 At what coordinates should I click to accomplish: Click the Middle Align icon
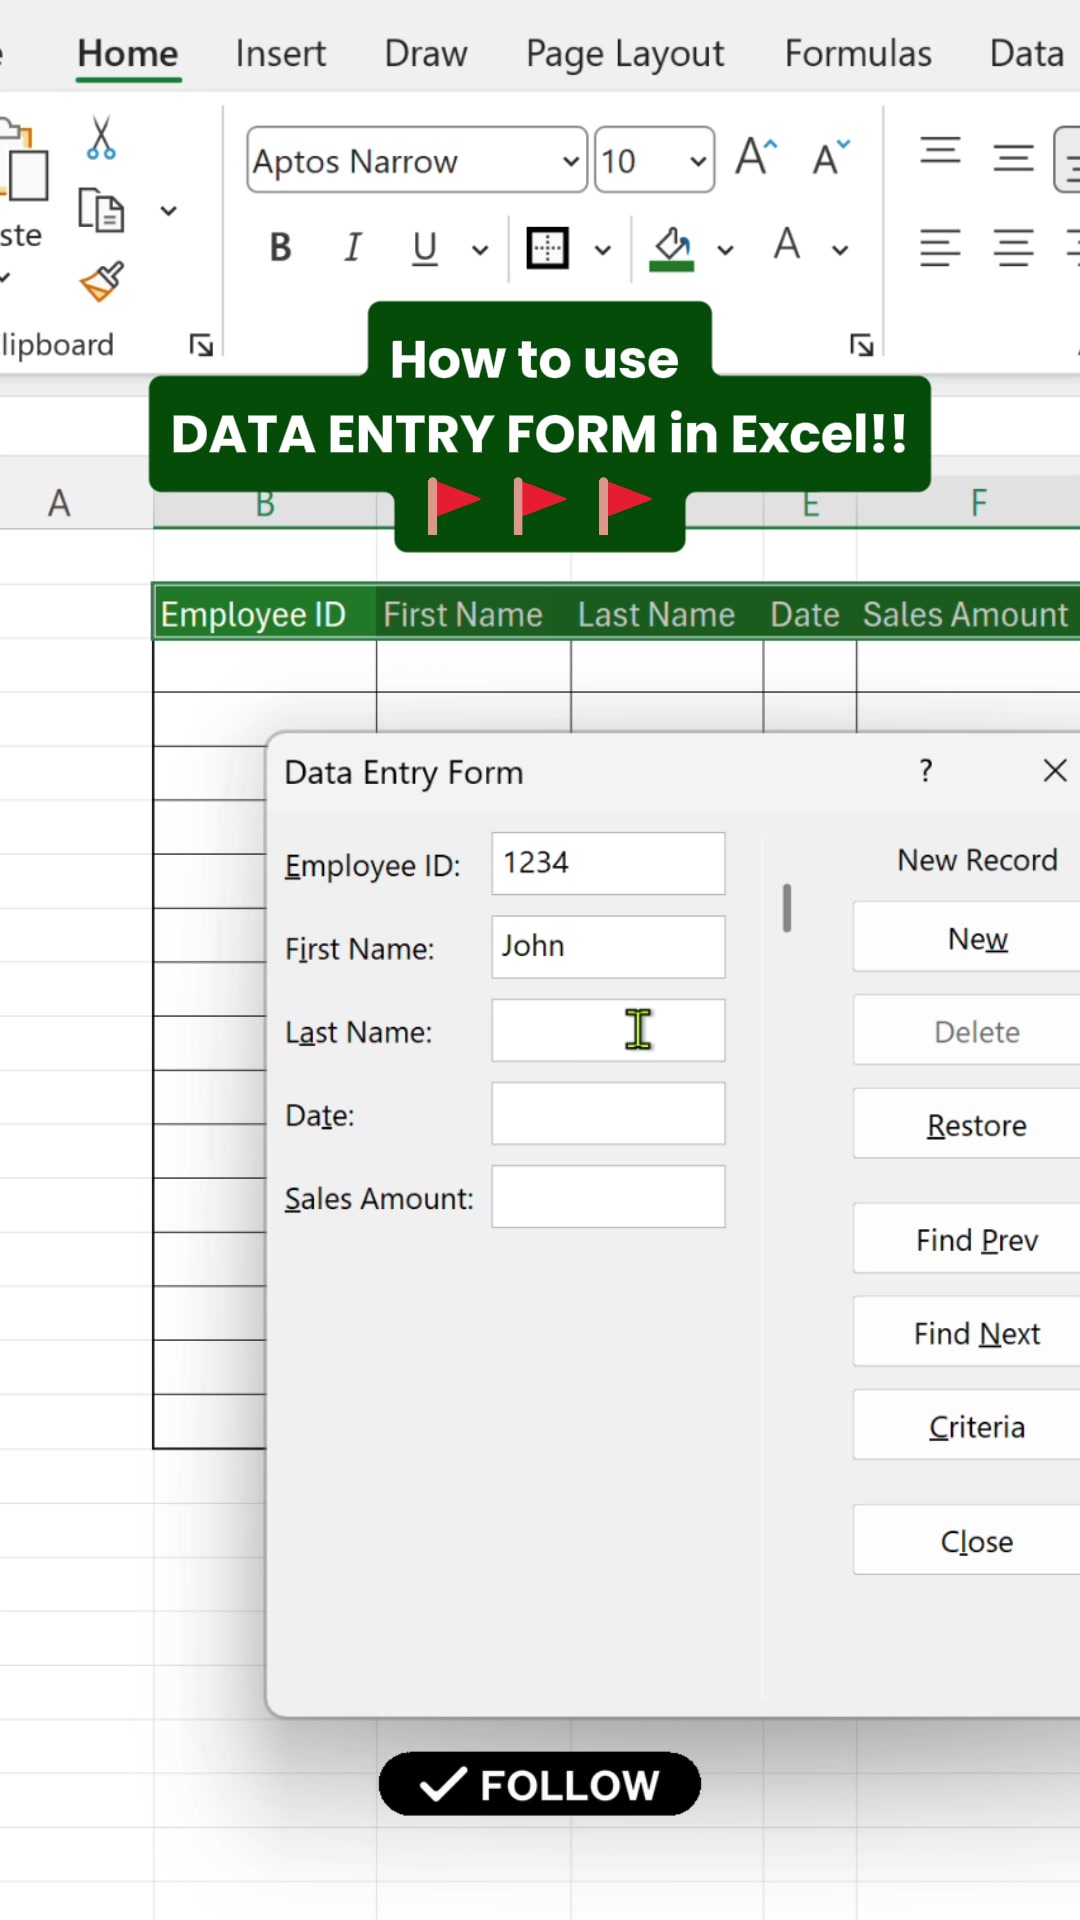(1013, 157)
